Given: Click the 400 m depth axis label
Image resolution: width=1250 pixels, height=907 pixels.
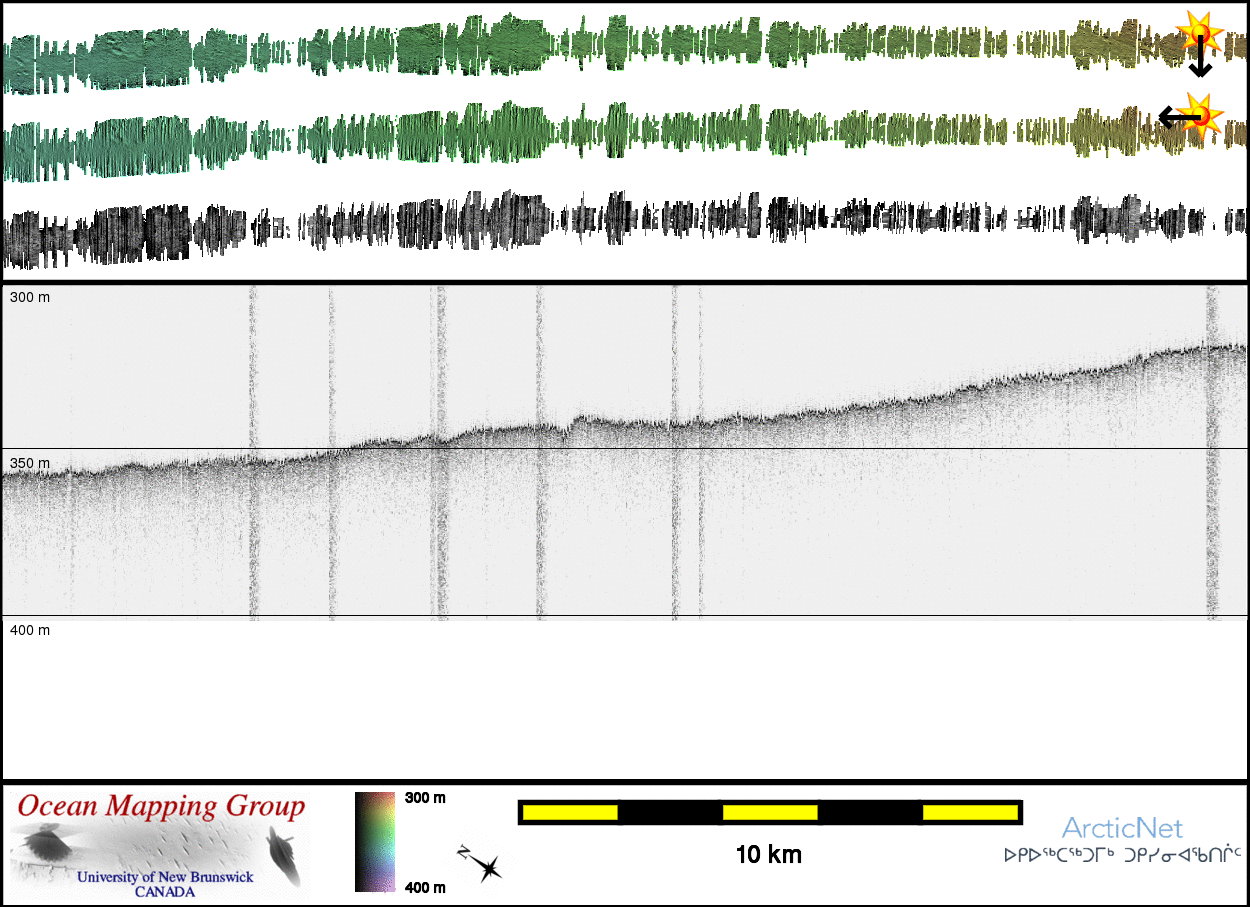Looking at the screenshot, I should click(30, 630).
